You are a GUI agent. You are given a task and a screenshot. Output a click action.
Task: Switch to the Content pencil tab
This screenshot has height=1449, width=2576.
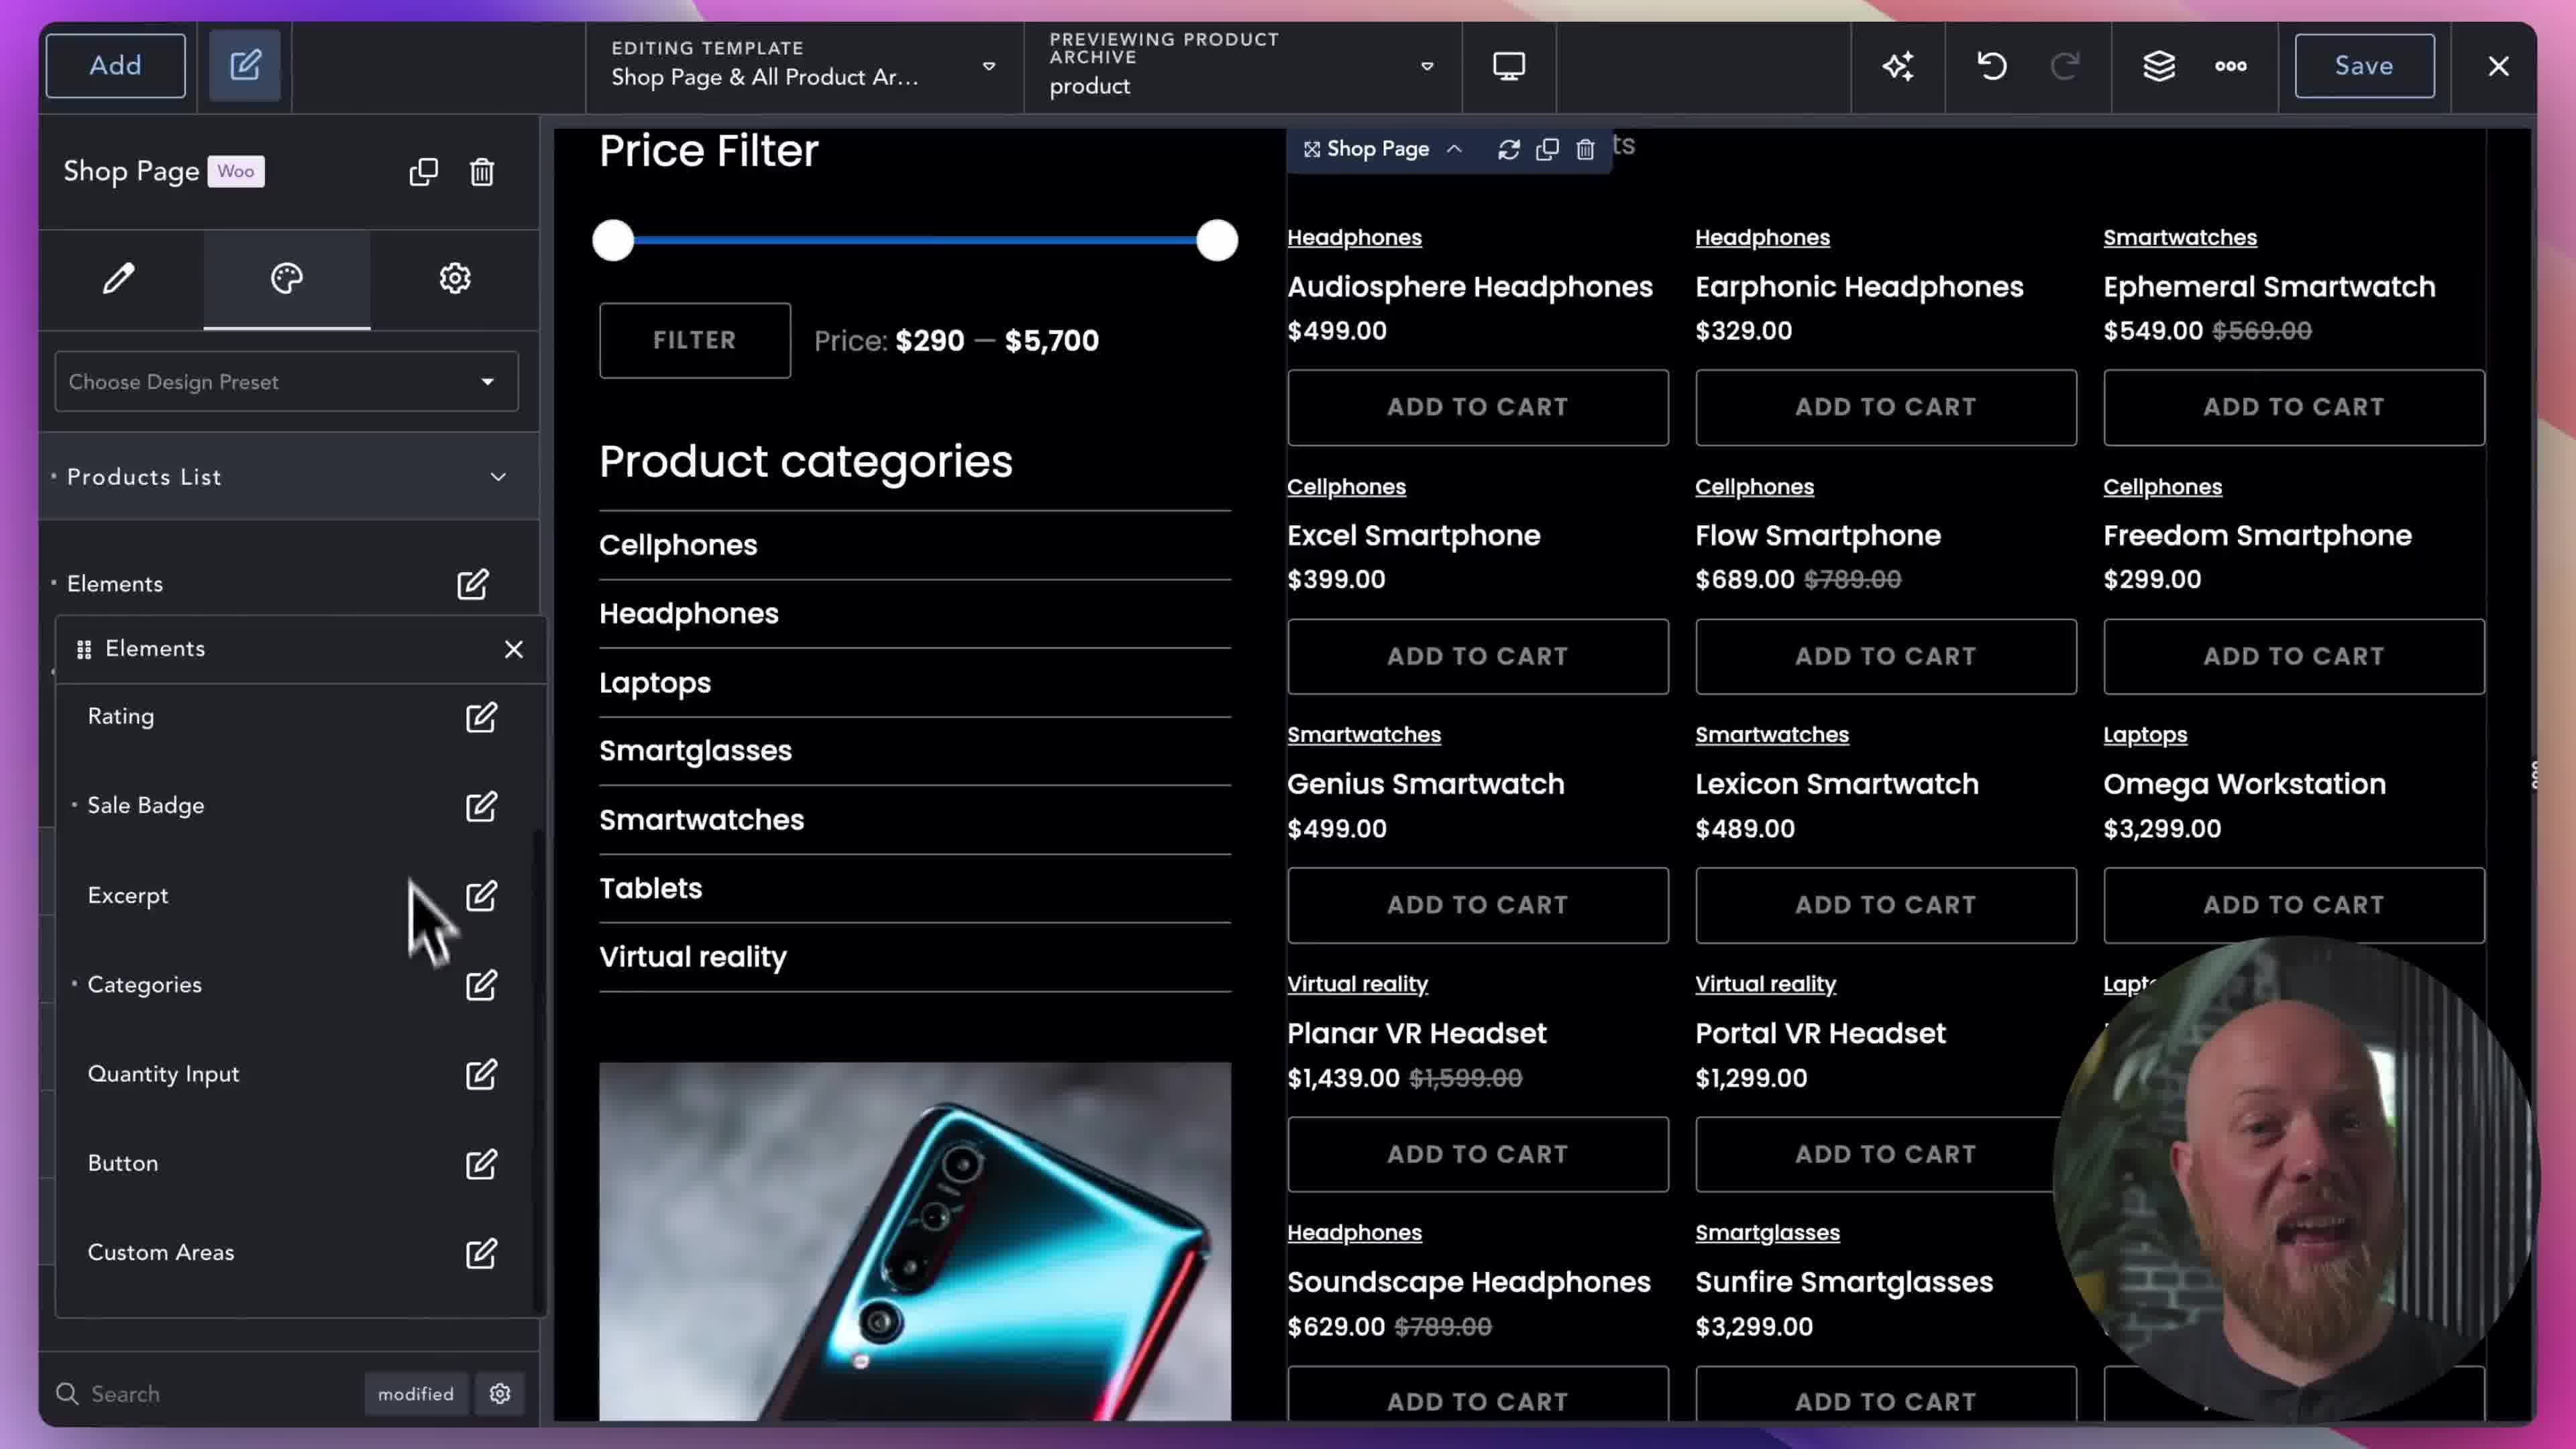[119, 278]
